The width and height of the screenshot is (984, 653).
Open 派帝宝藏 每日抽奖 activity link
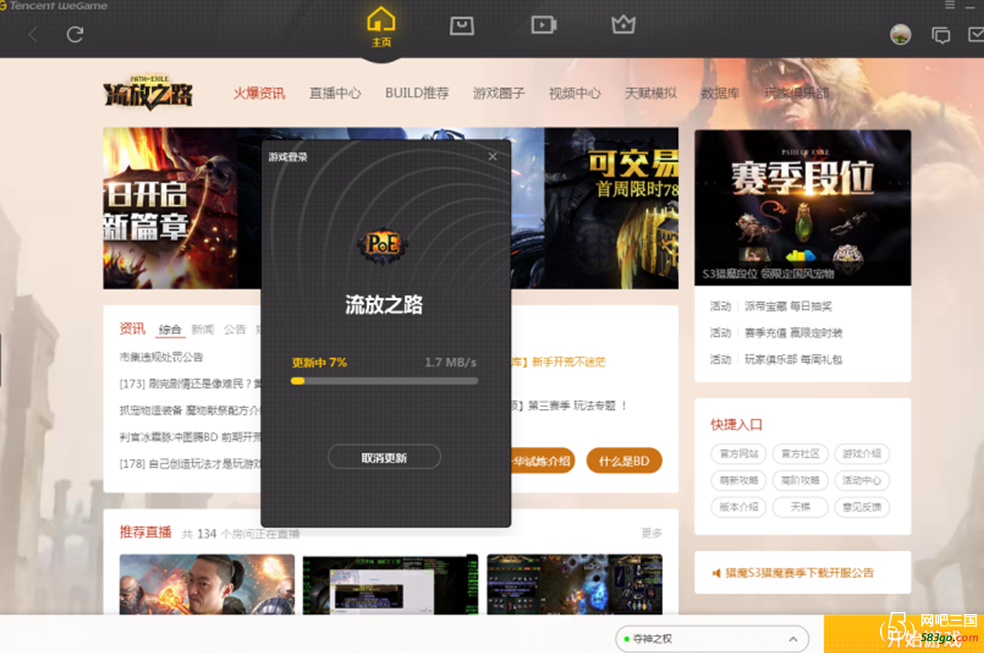[x=788, y=306]
